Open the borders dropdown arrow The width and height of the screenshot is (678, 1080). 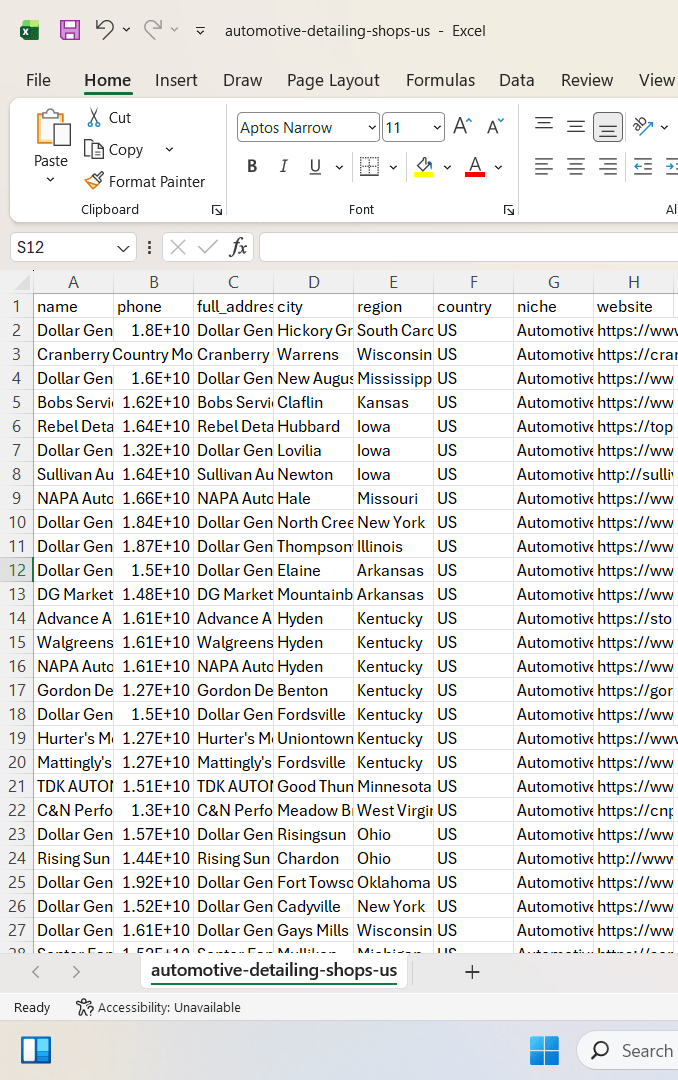click(x=393, y=167)
